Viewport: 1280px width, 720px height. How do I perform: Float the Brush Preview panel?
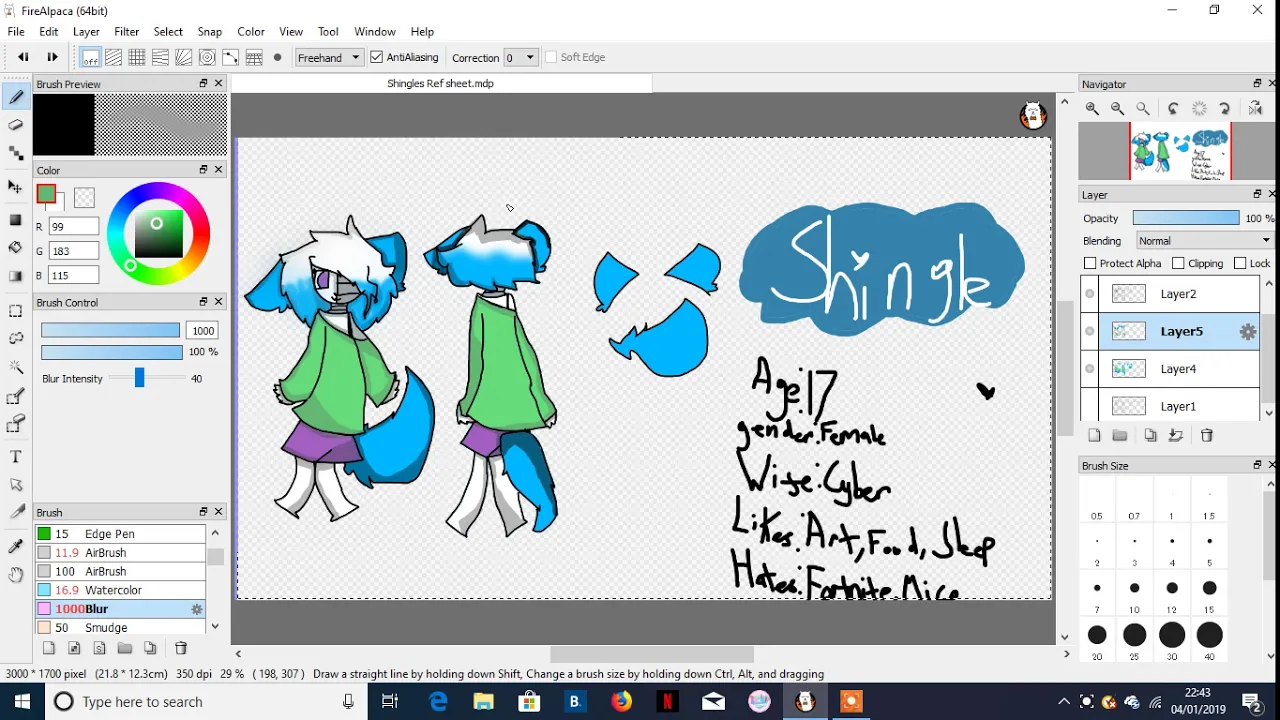(203, 84)
